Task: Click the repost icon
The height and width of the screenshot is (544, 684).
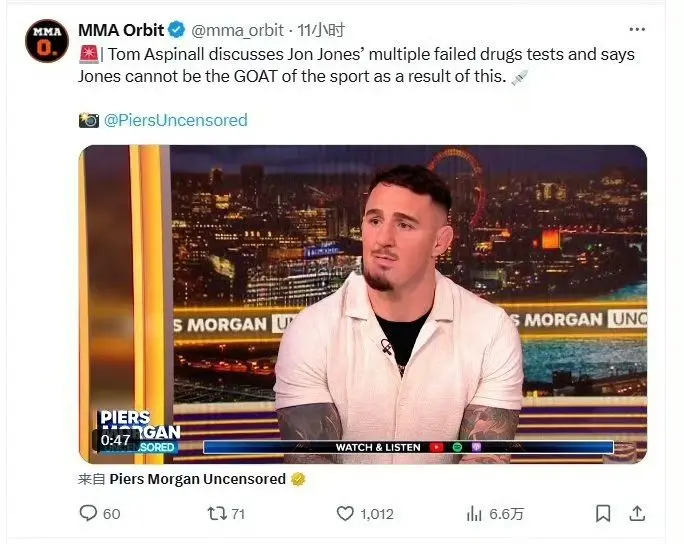Action: click(x=216, y=513)
